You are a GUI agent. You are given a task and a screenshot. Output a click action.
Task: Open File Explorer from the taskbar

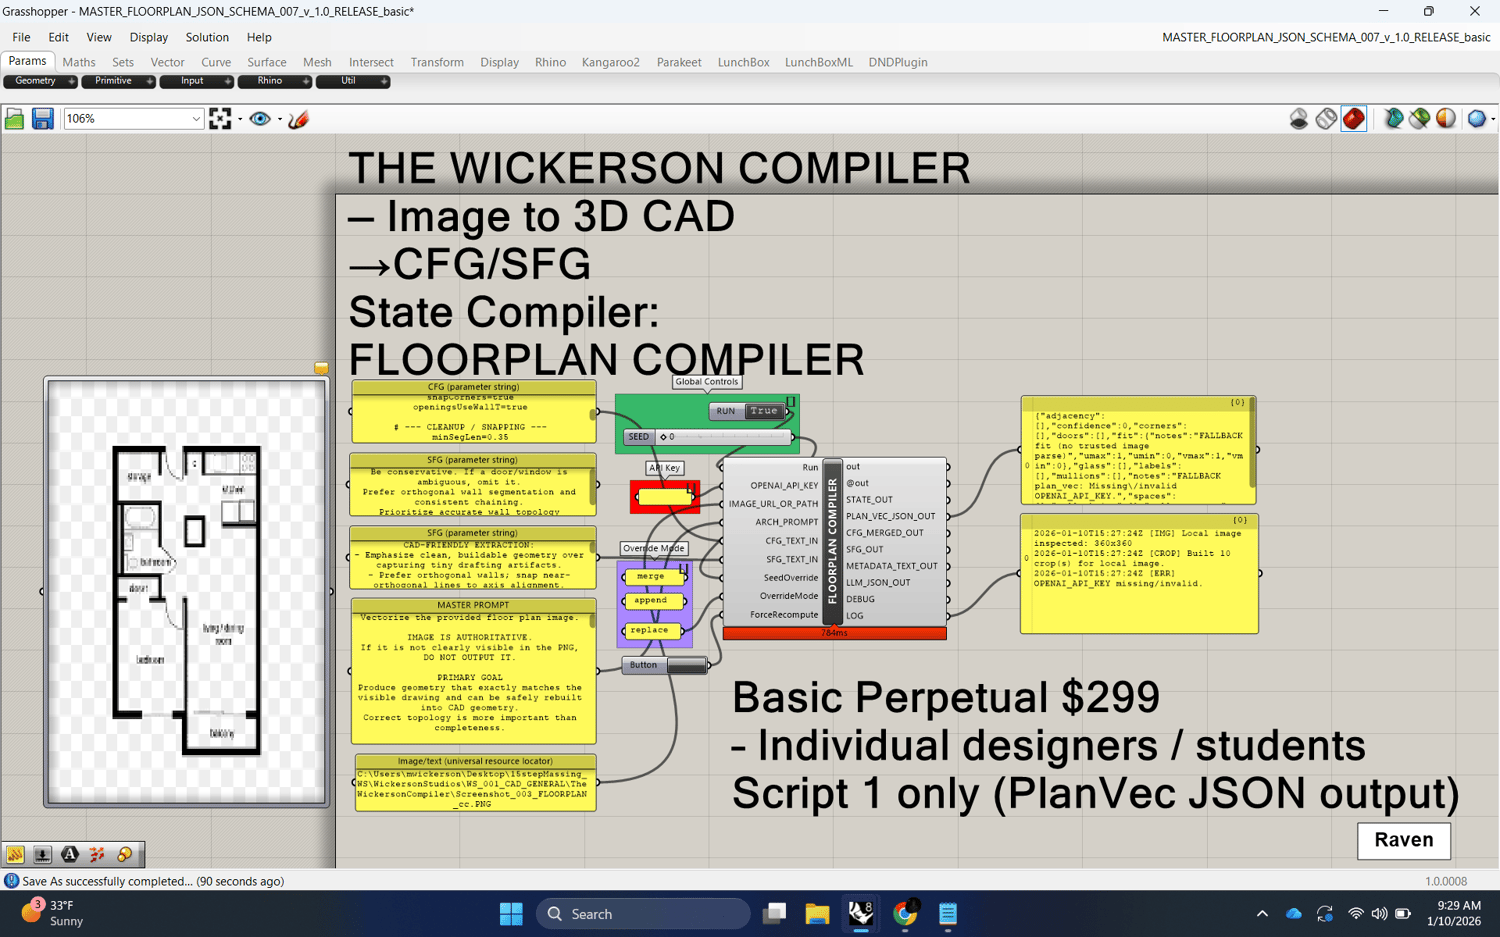coord(817,914)
